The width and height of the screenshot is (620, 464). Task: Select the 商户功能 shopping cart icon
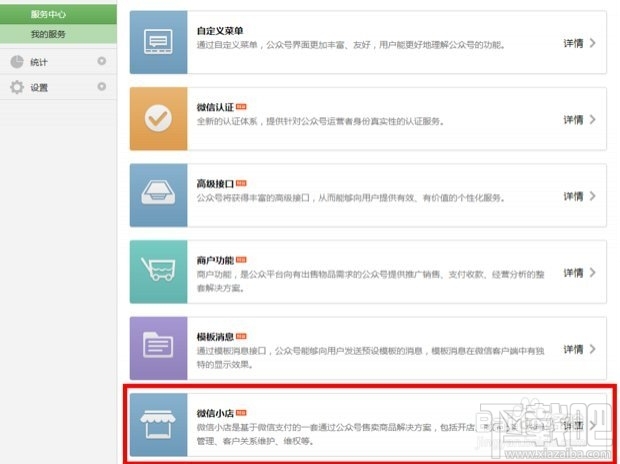(158, 271)
